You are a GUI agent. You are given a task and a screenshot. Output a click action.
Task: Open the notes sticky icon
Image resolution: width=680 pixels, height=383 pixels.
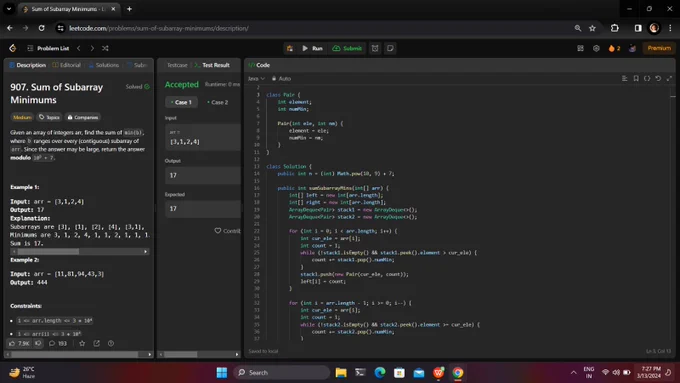pos(390,48)
